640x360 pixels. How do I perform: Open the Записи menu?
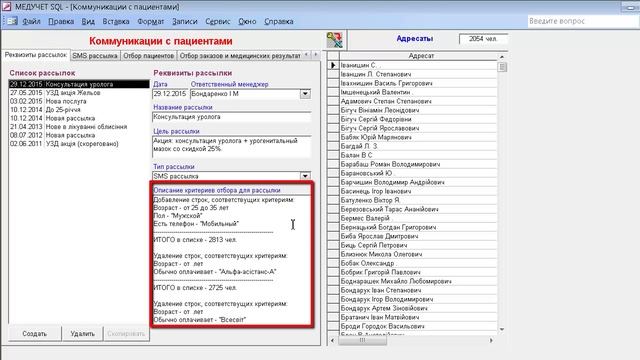pyautogui.click(x=184, y=21)
